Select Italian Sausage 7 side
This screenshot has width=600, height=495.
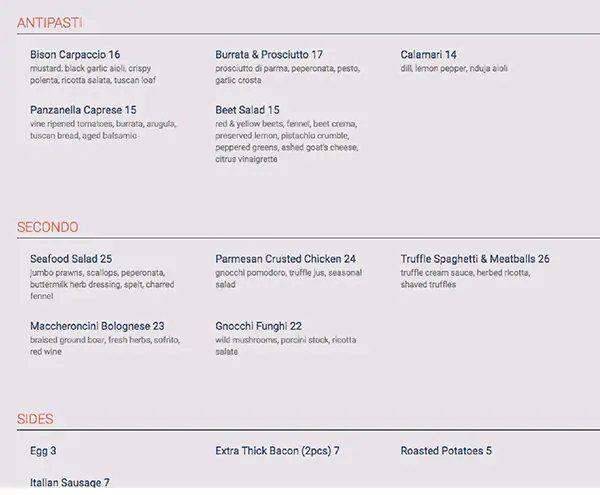[70, 483]
